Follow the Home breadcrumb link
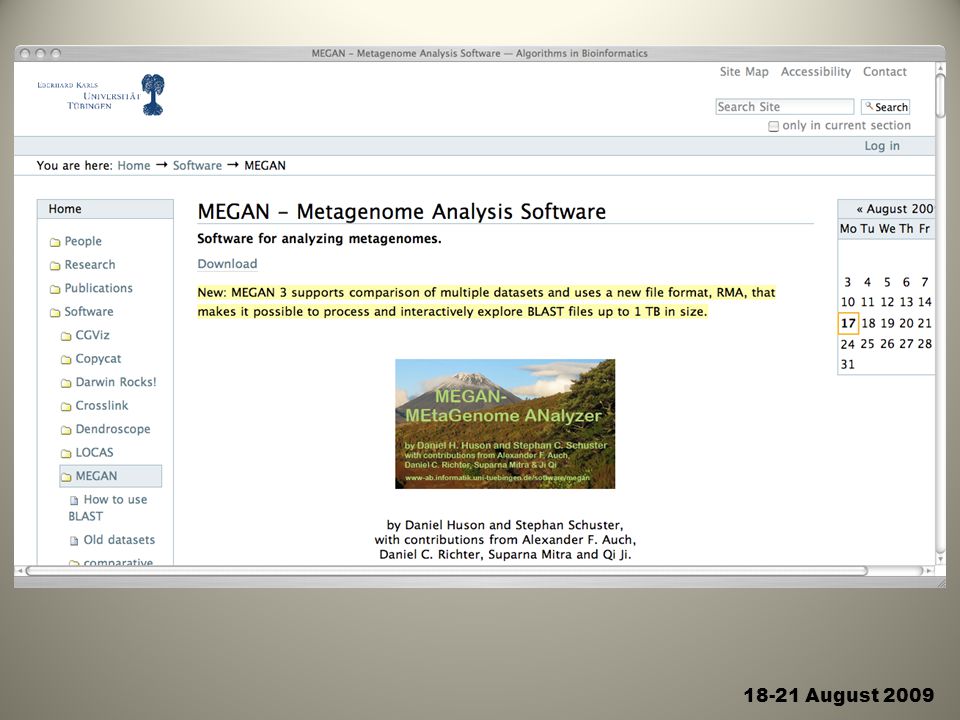 [133, 165]
